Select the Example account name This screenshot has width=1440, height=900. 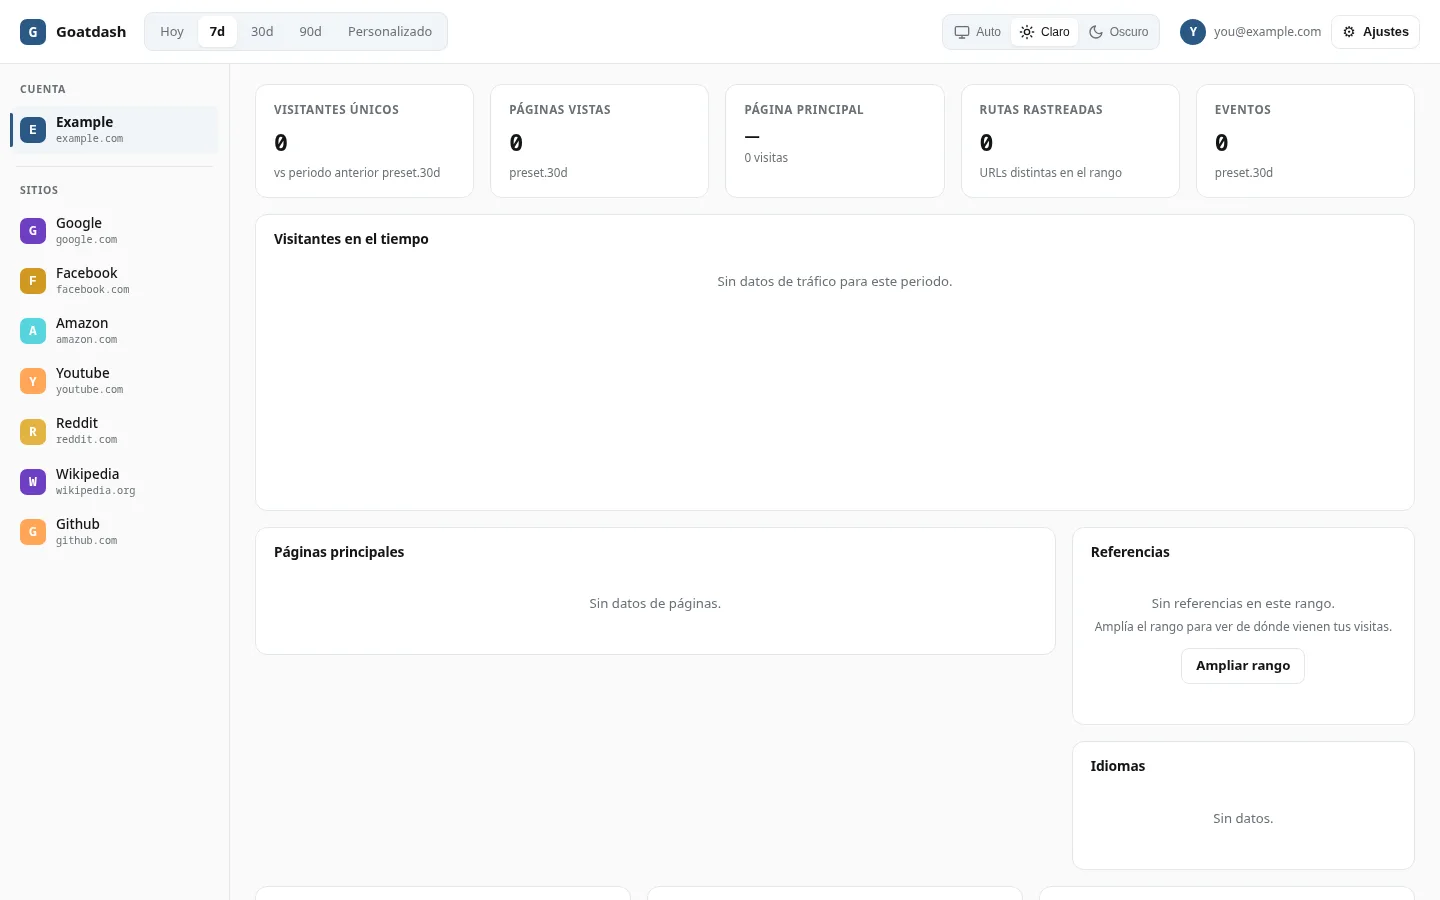[84, 122]
